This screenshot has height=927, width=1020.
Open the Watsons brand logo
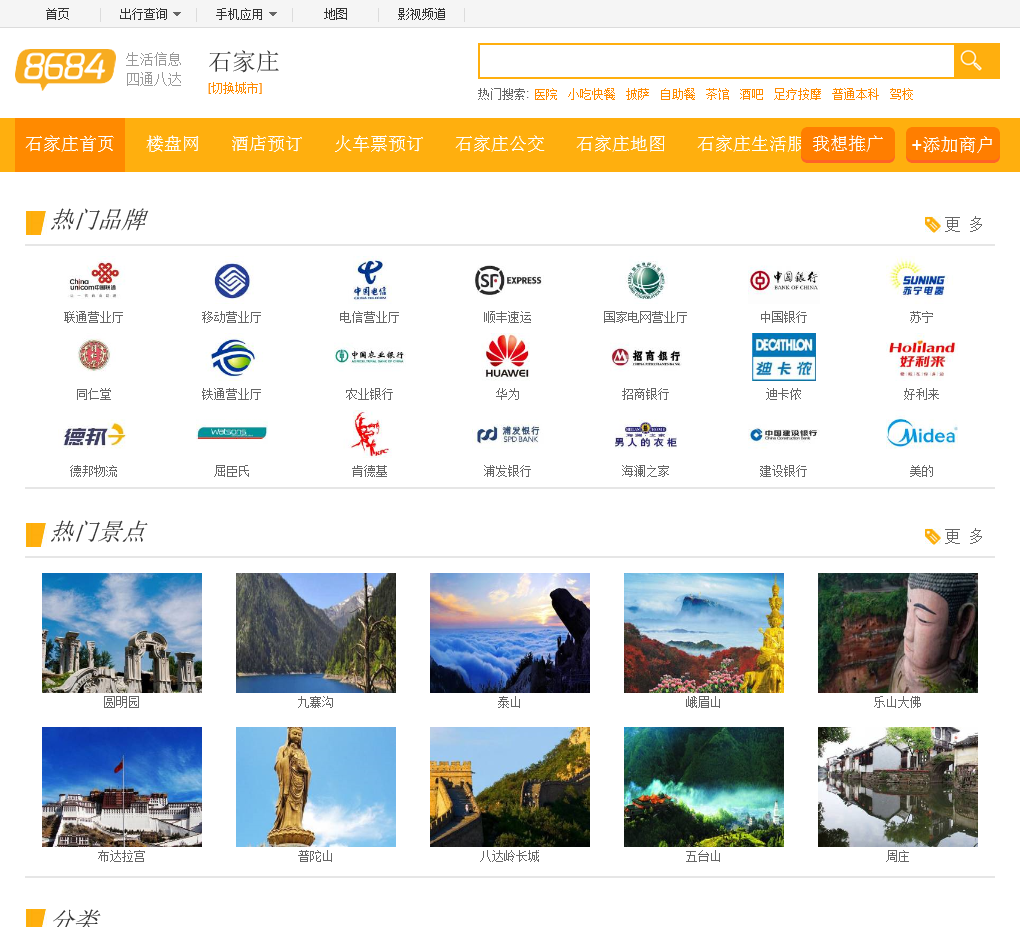[x=232, y=433]
